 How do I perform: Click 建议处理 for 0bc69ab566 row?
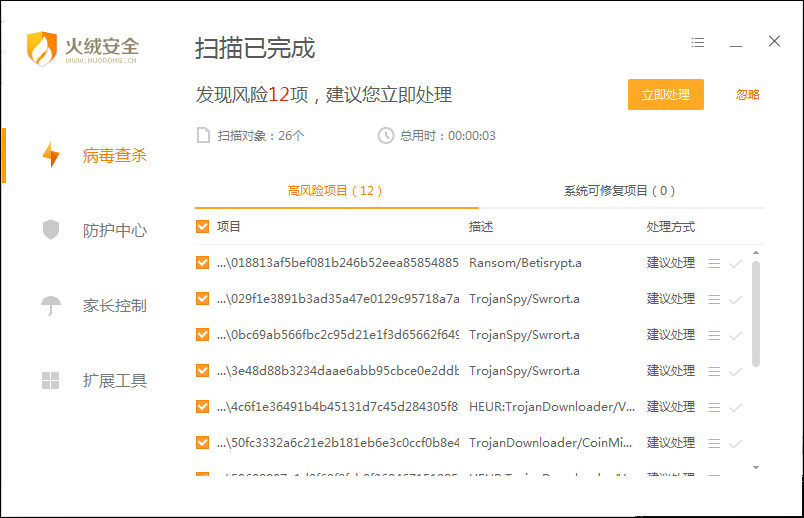tap(671, 334)
